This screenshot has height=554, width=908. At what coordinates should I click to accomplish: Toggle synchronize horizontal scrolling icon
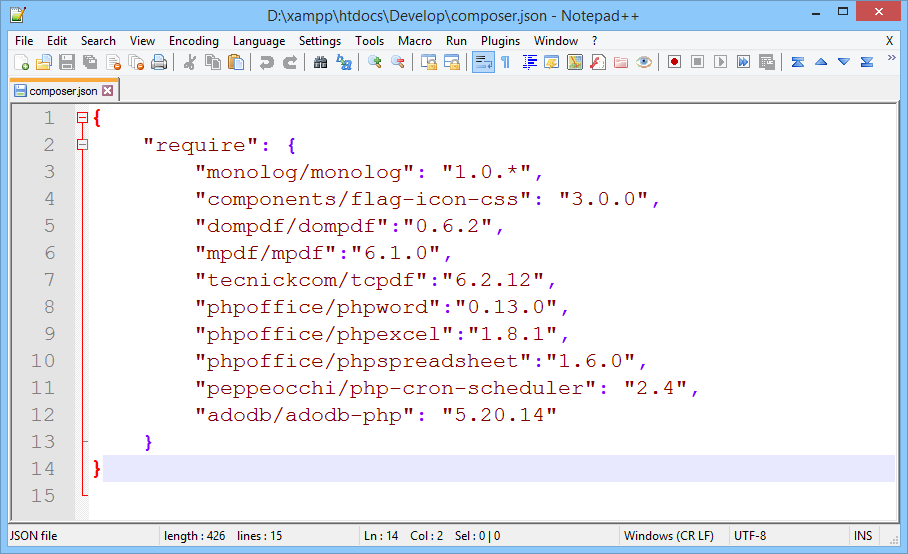pyautogui.click(x=452, y=62)
